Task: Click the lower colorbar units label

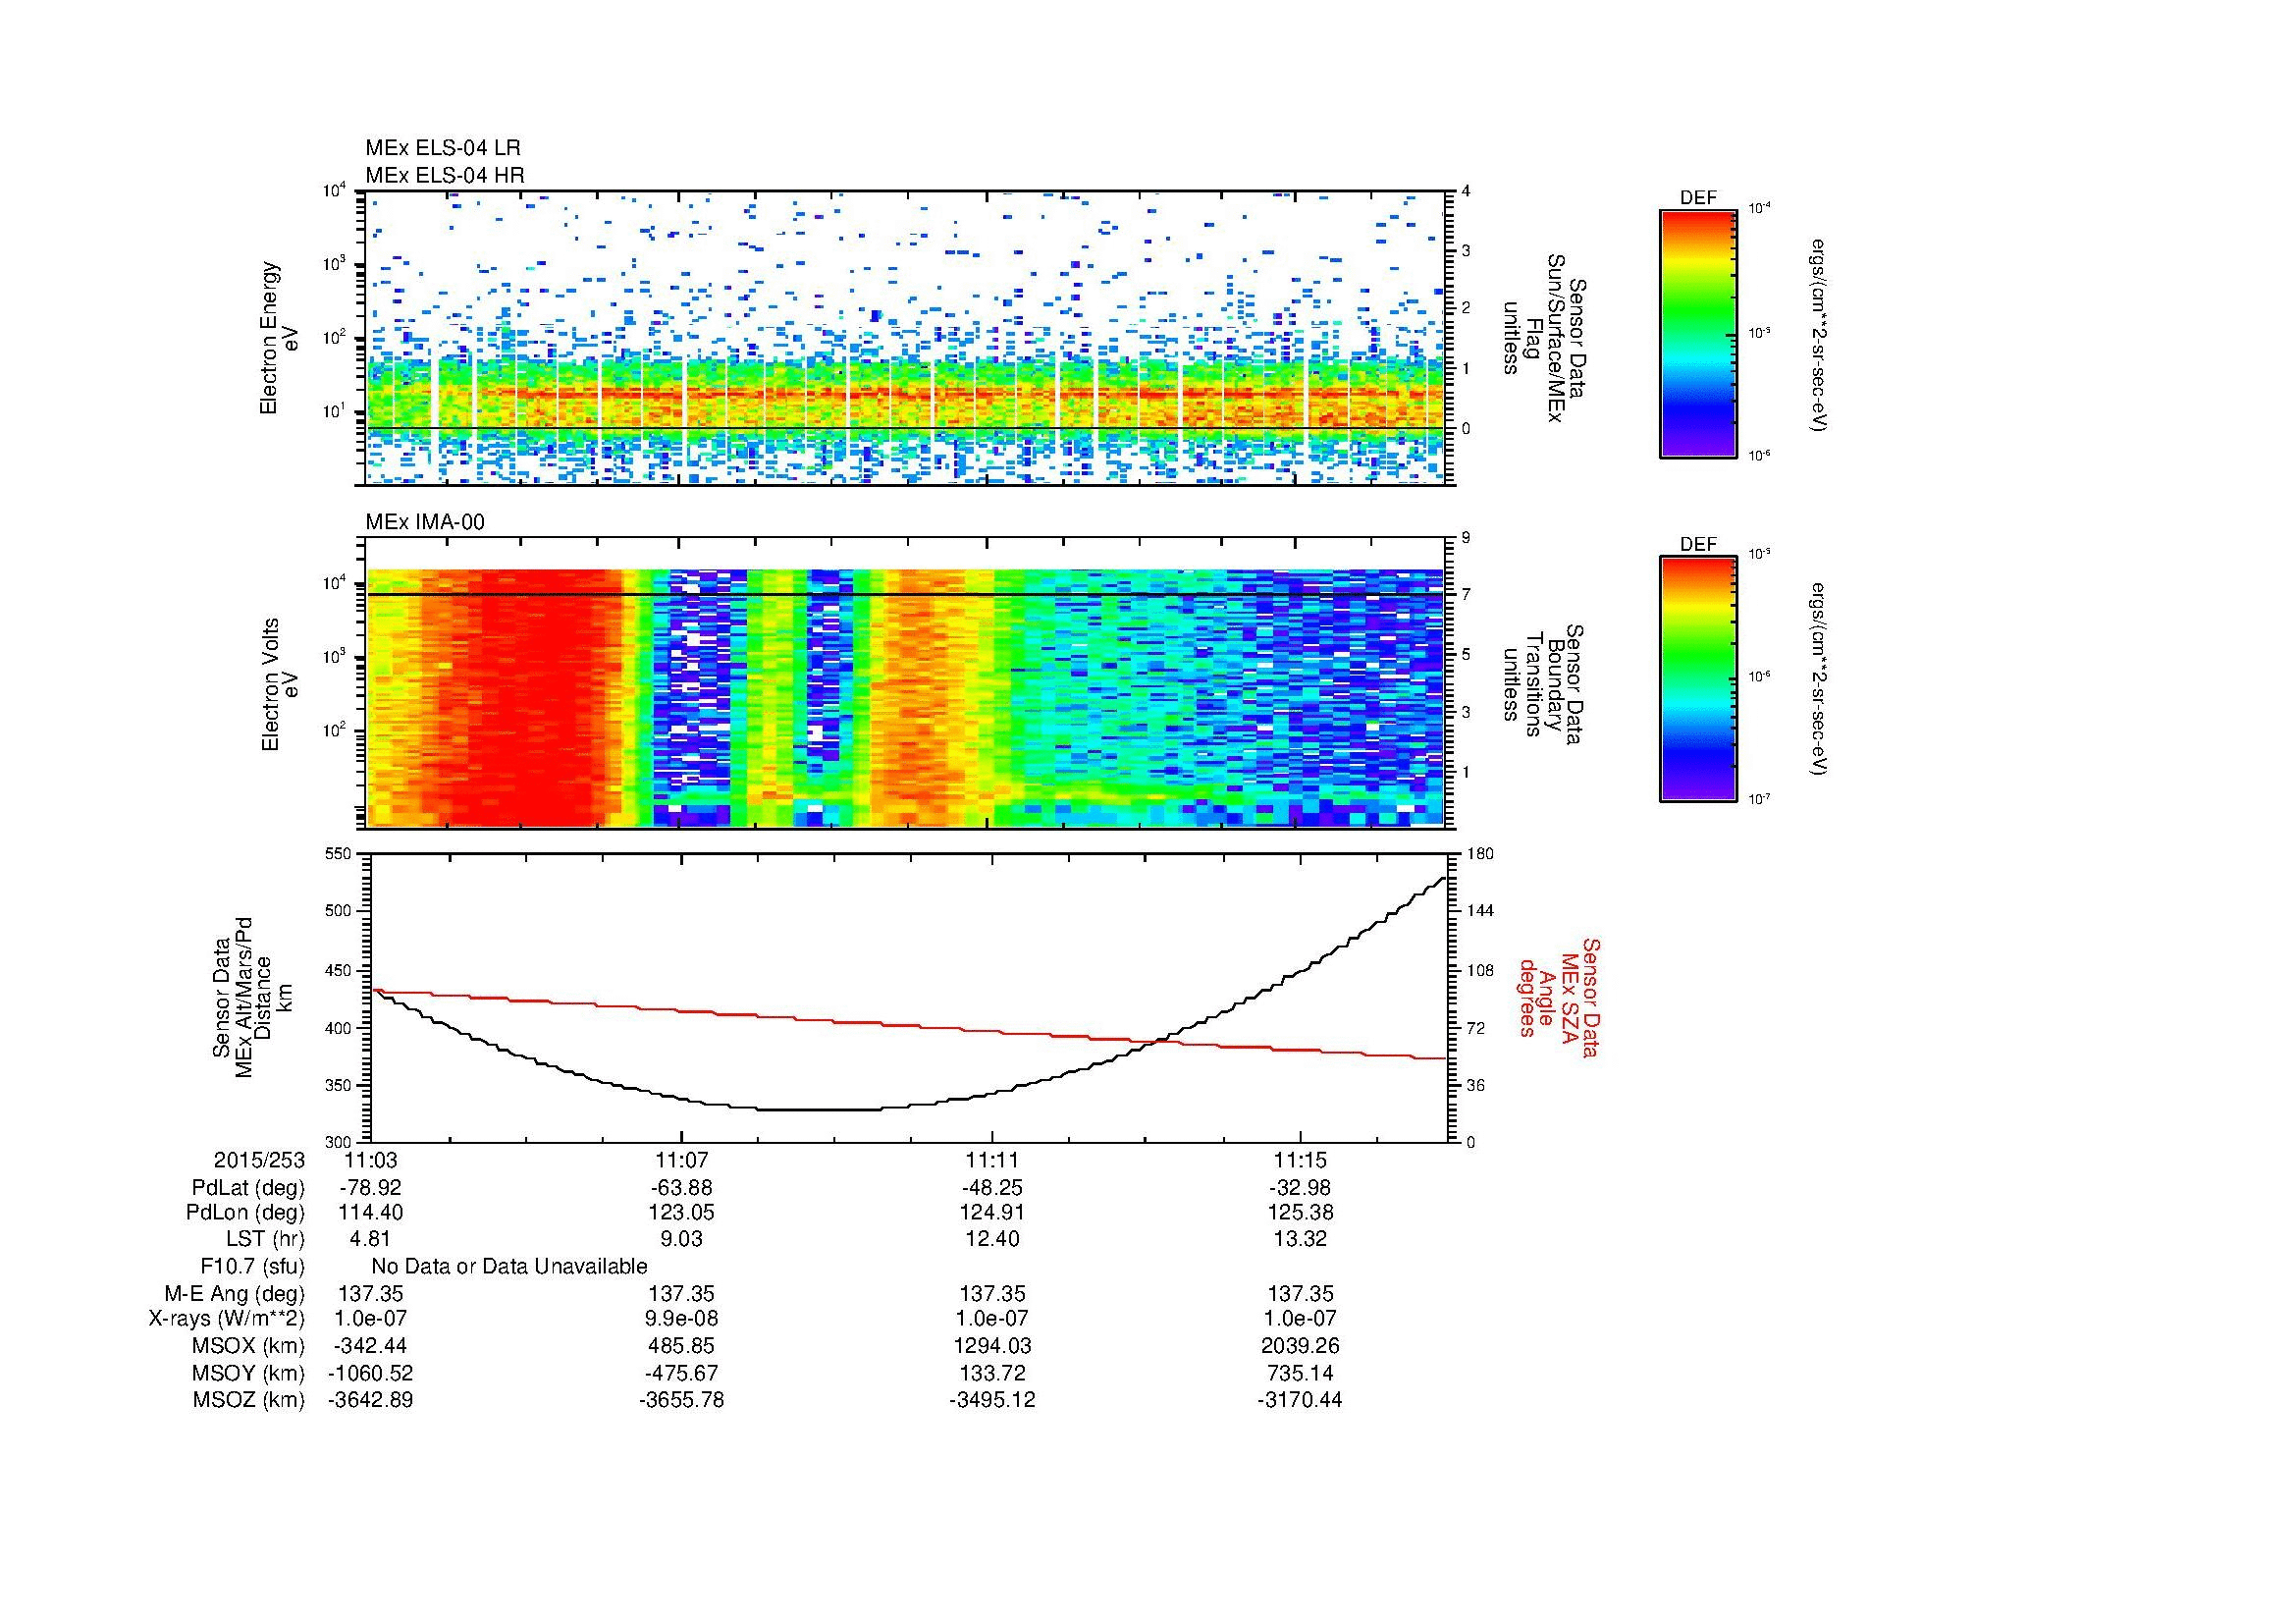Action: tap(1821, 678)
